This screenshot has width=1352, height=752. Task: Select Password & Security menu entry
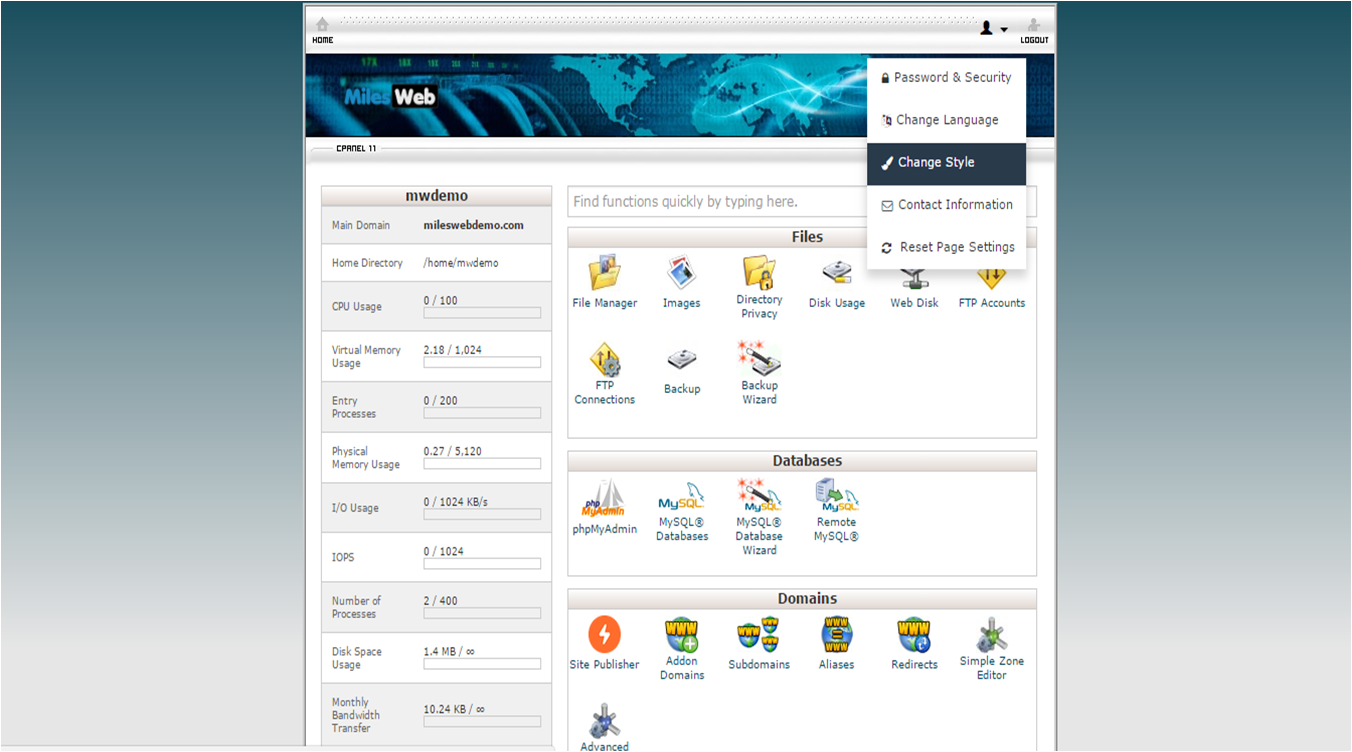click(947, 78)
